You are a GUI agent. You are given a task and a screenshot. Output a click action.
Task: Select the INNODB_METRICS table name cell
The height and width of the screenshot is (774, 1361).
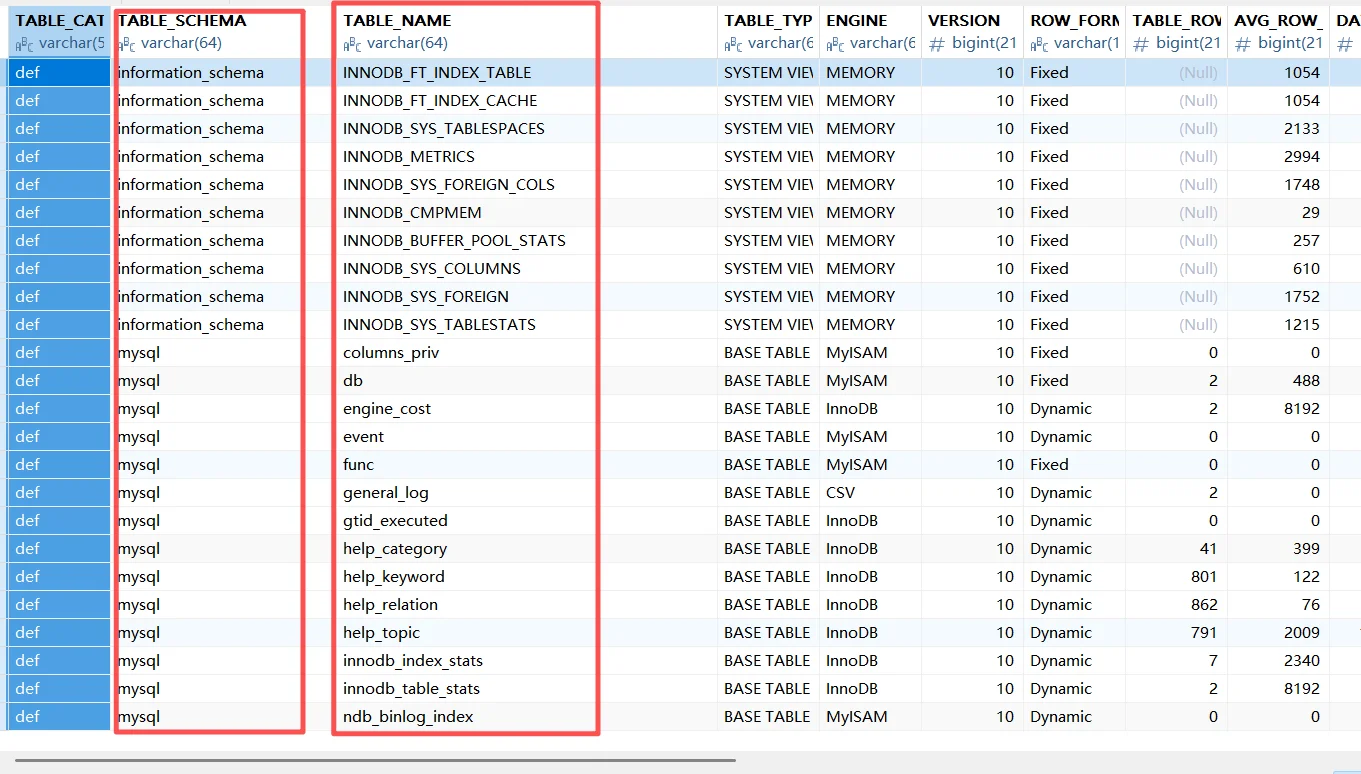click(409, 156)
